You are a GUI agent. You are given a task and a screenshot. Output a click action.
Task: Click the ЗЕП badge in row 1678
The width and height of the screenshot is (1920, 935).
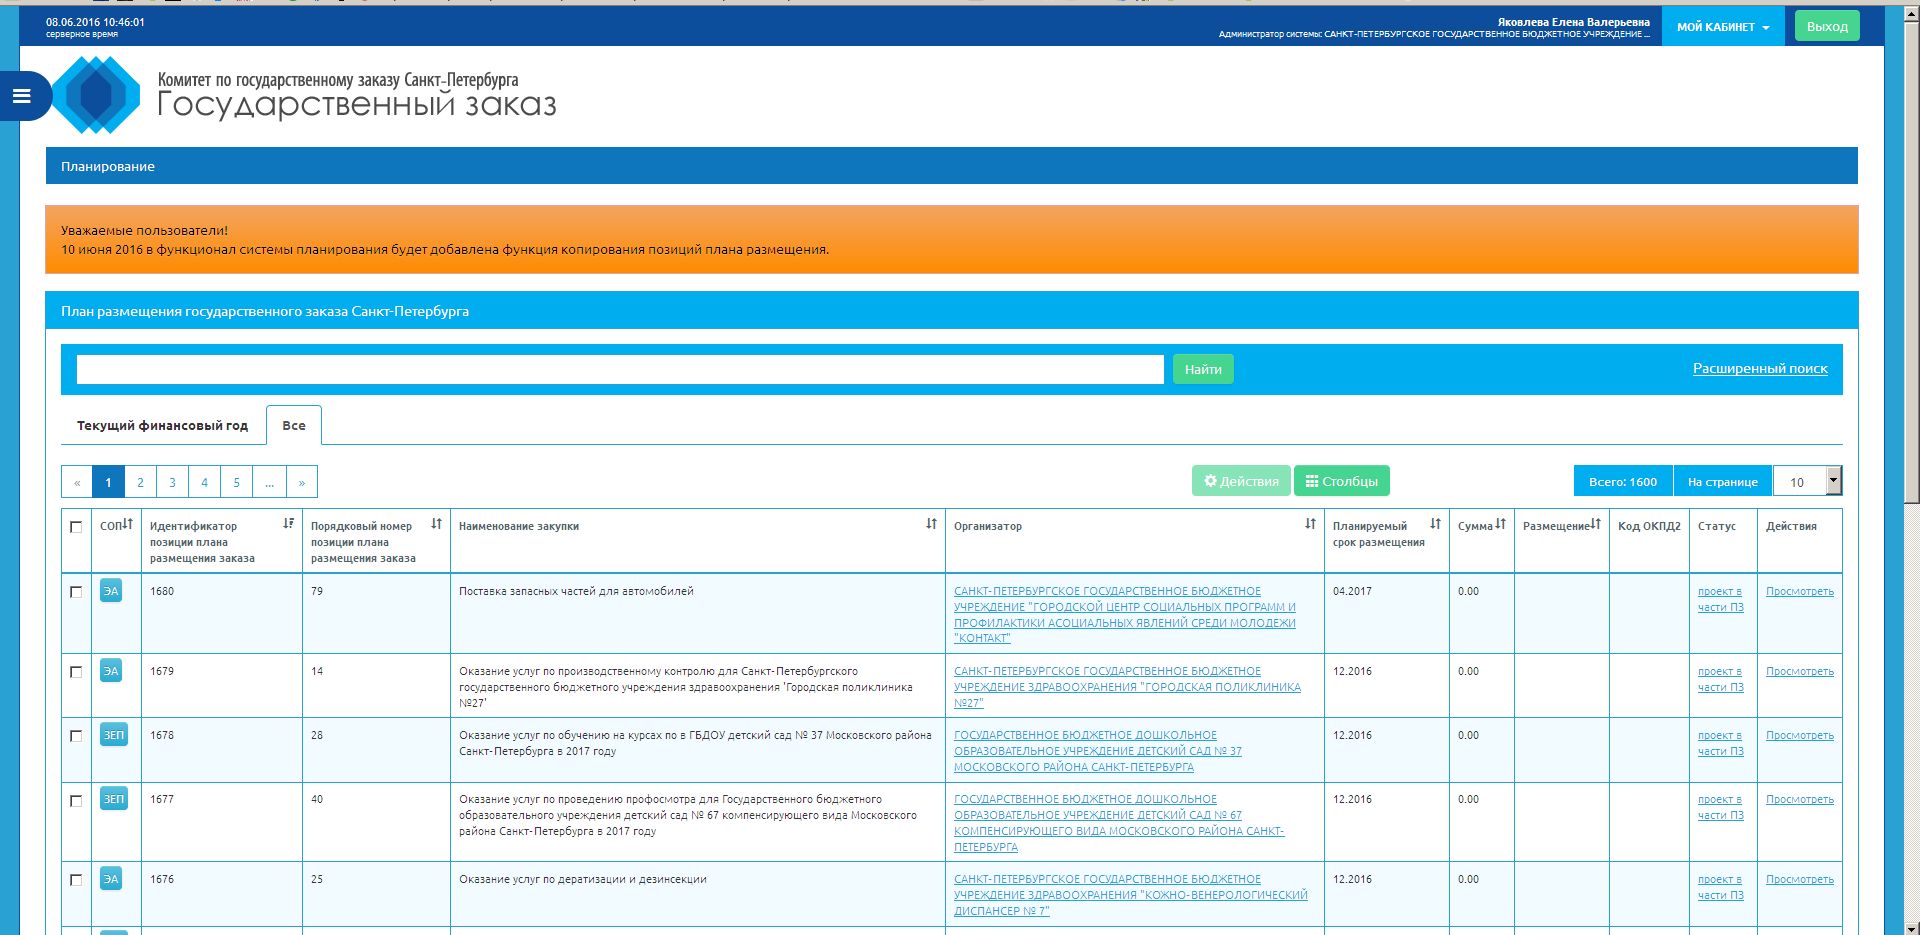coord(114,735)
